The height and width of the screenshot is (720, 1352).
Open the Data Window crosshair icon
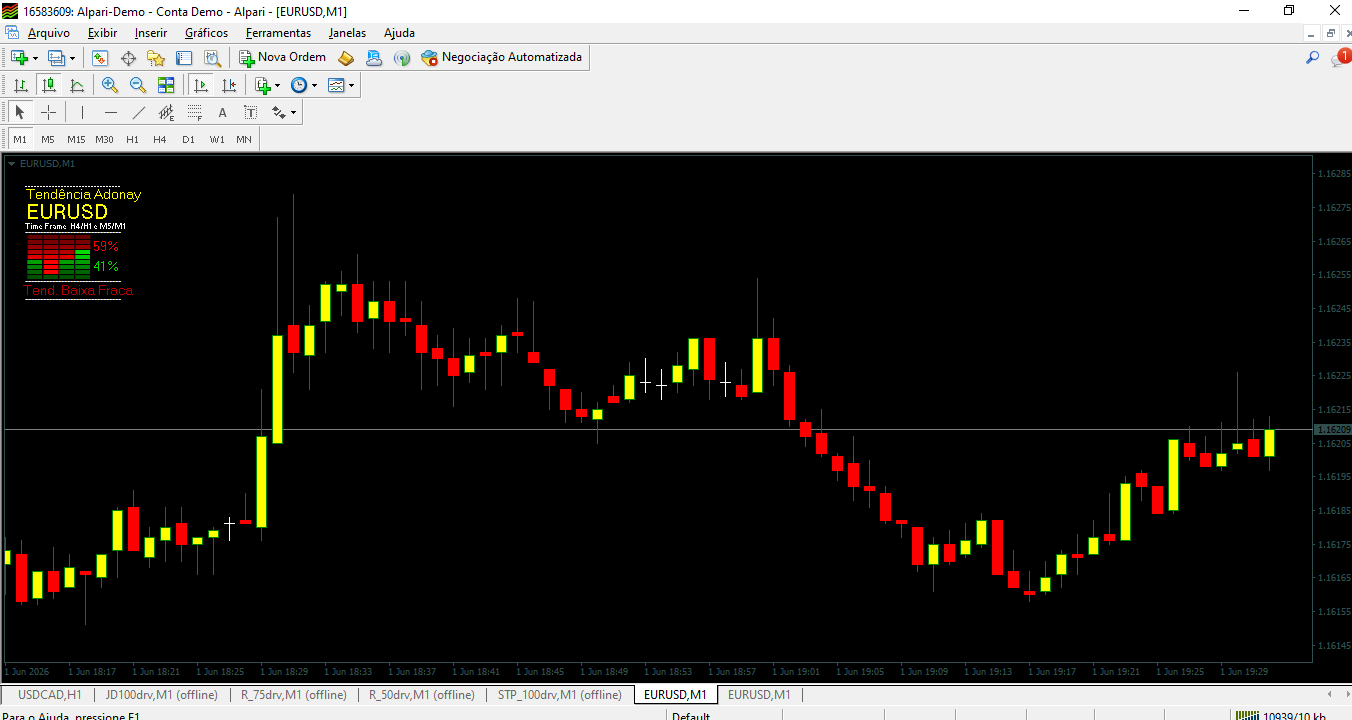tap(128, 58)
